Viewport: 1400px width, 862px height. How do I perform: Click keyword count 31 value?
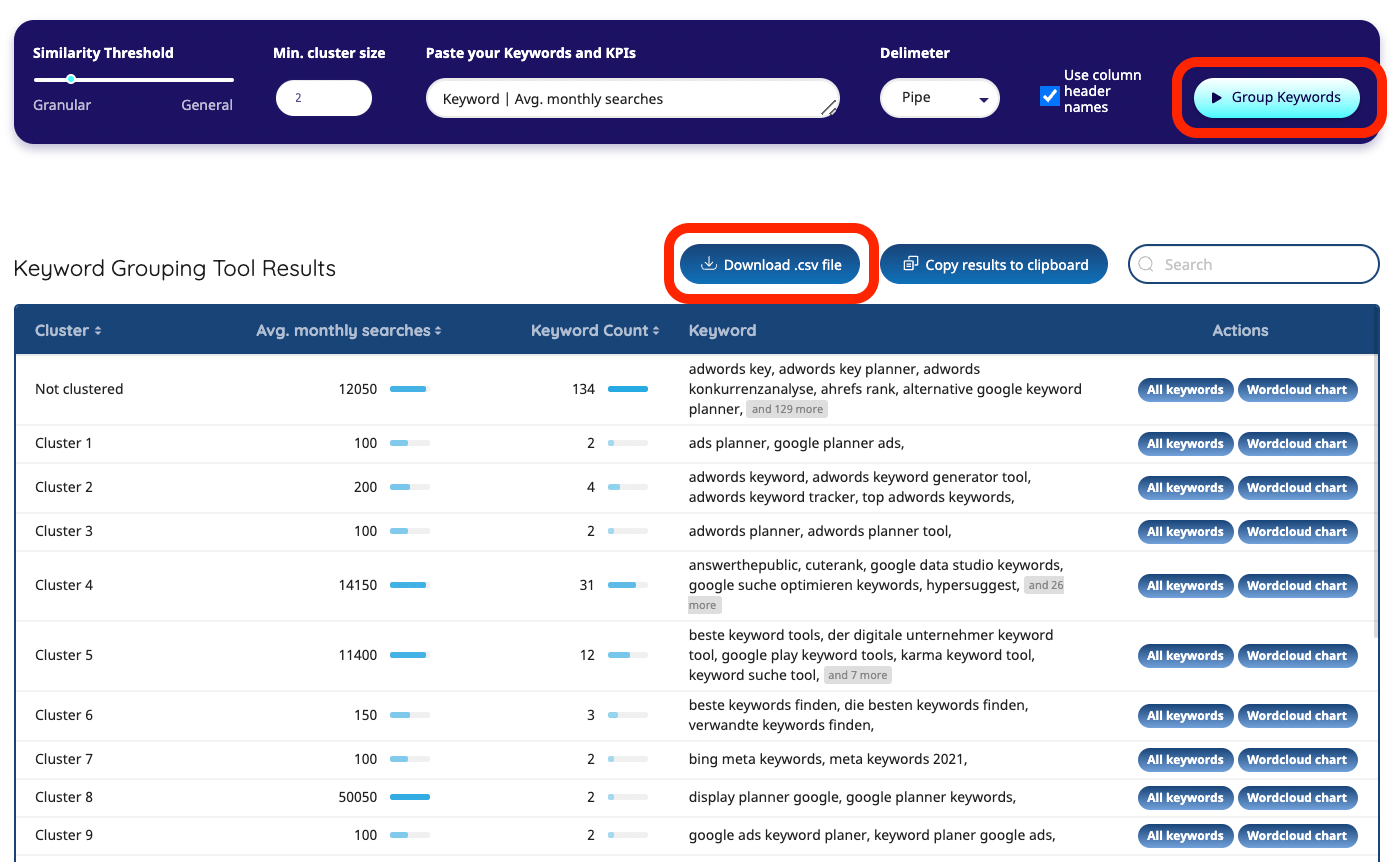click(587, 585)
